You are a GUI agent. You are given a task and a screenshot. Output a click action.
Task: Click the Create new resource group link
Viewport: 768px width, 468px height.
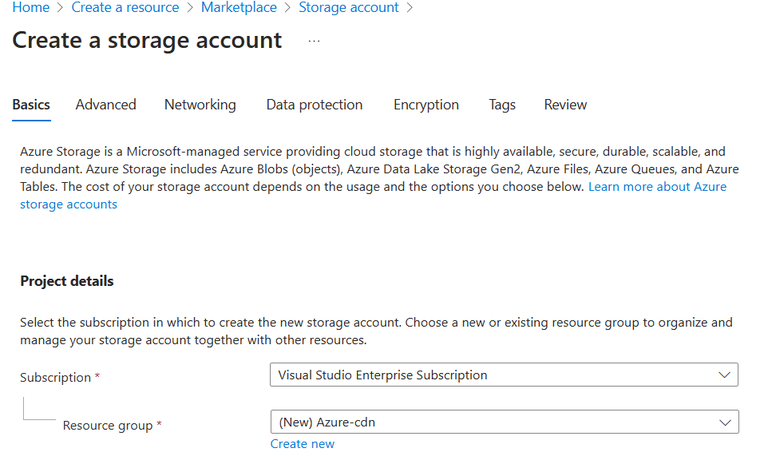[302, 443]
